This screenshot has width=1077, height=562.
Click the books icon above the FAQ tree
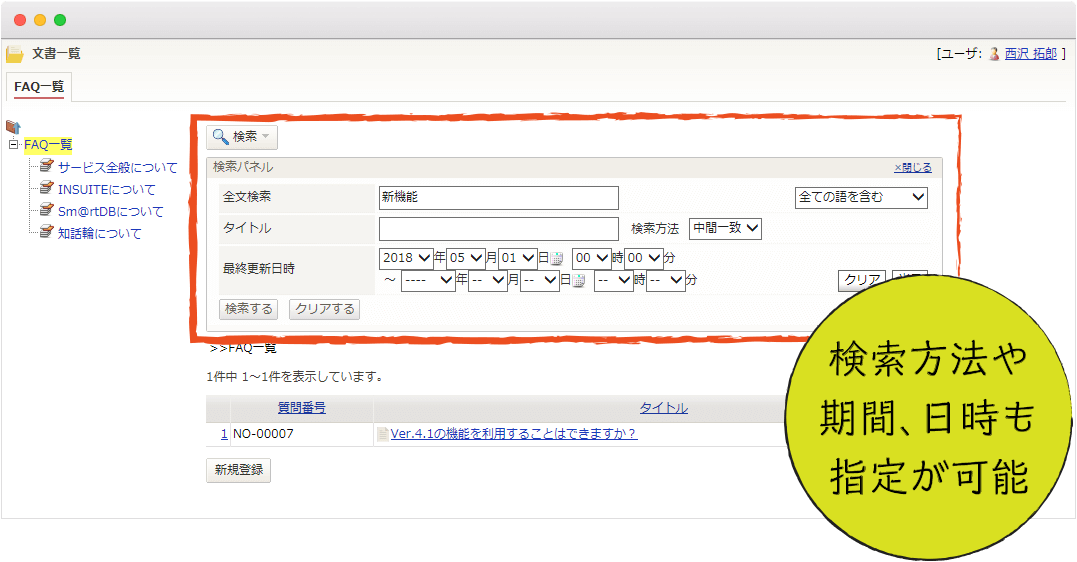(x=13, y=126)
